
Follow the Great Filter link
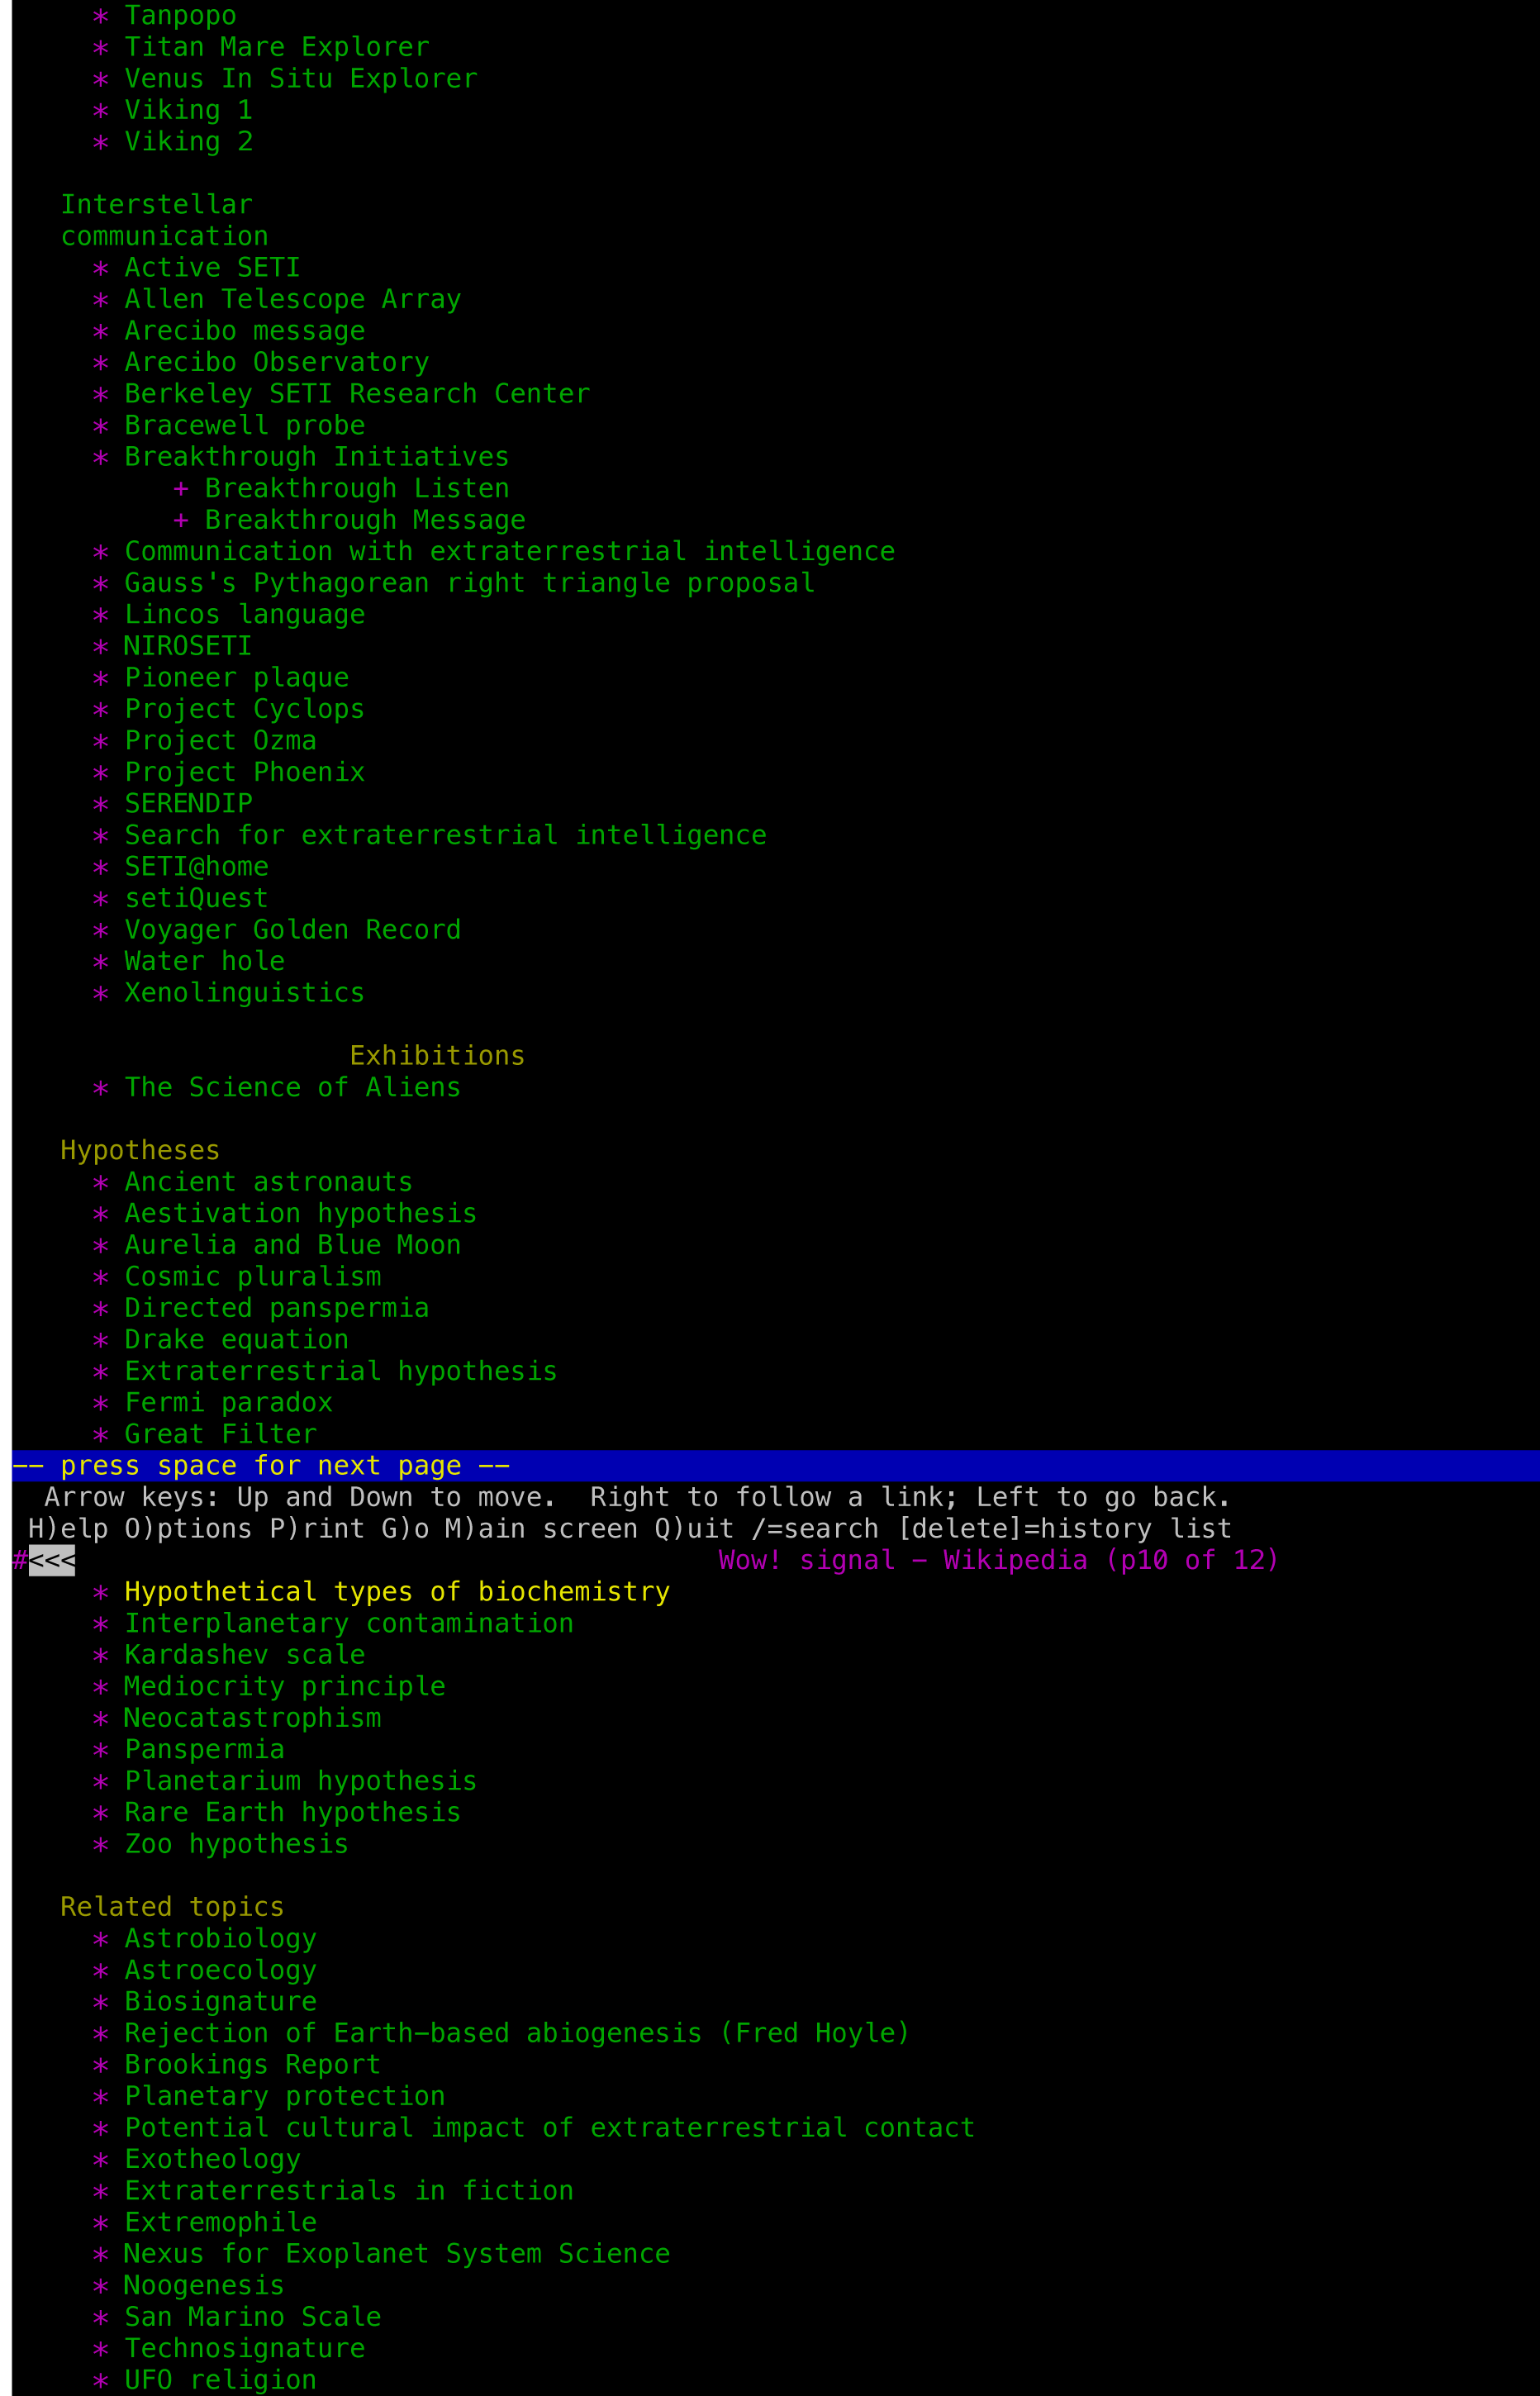[x=220, y=1433]
